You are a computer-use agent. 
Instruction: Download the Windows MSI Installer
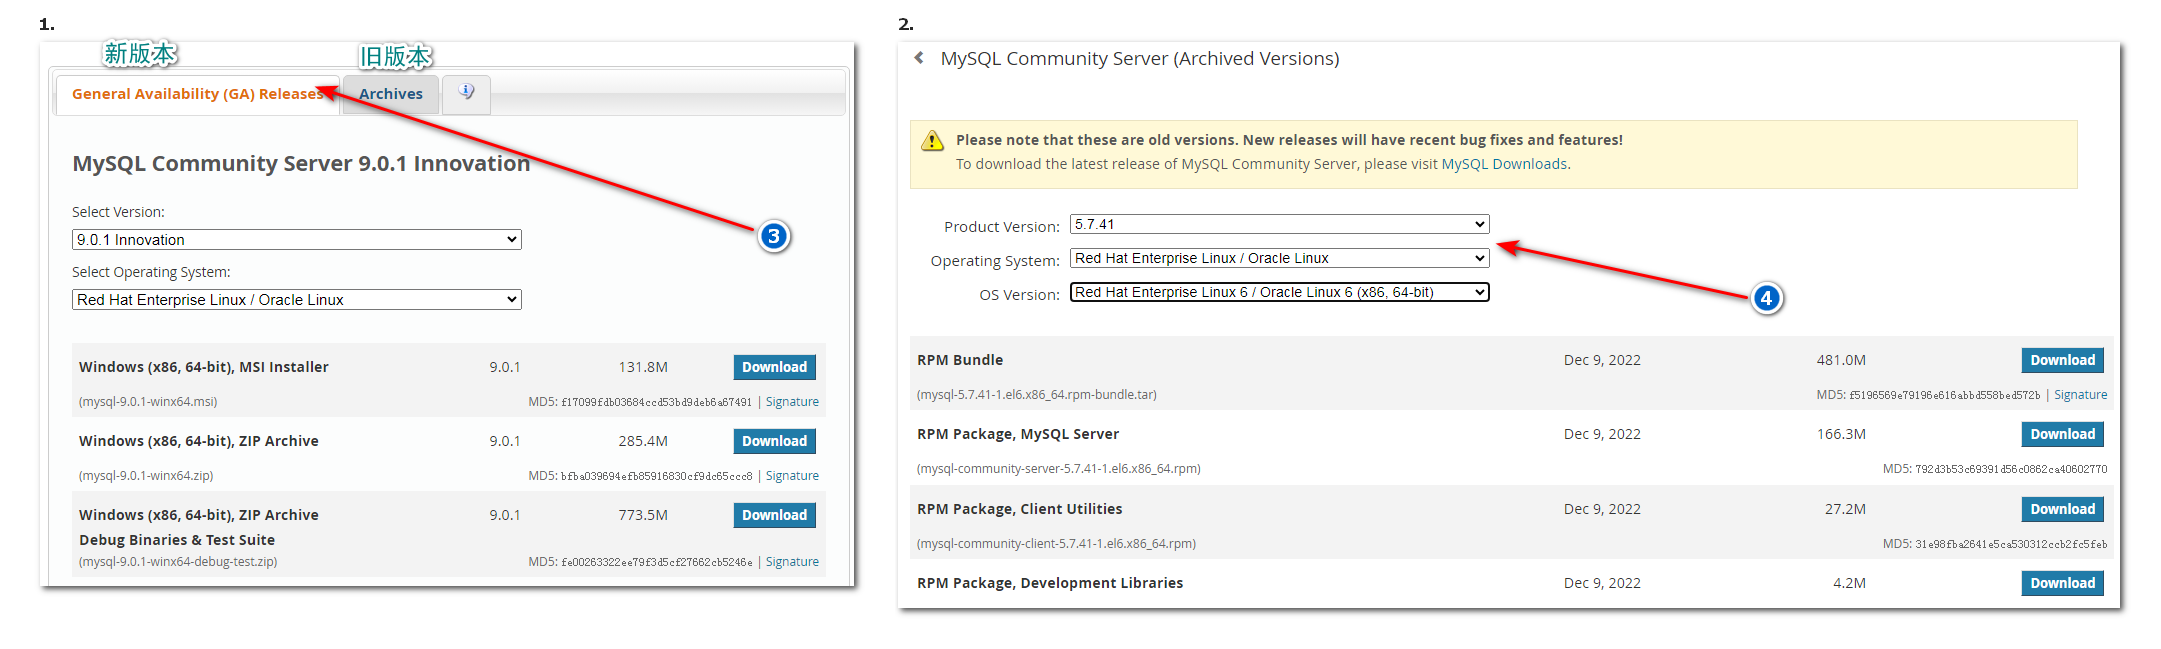tap(775, 367)
